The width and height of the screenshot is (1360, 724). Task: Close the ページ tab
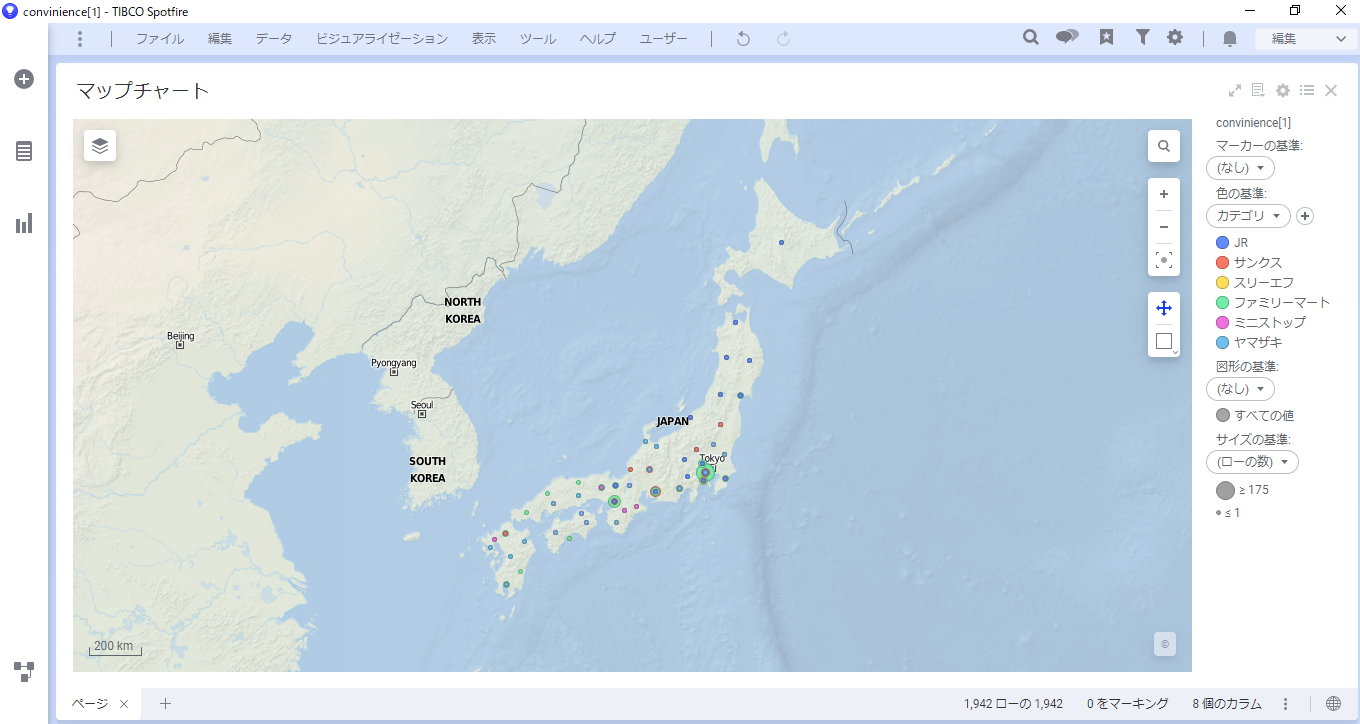point(124,704)
